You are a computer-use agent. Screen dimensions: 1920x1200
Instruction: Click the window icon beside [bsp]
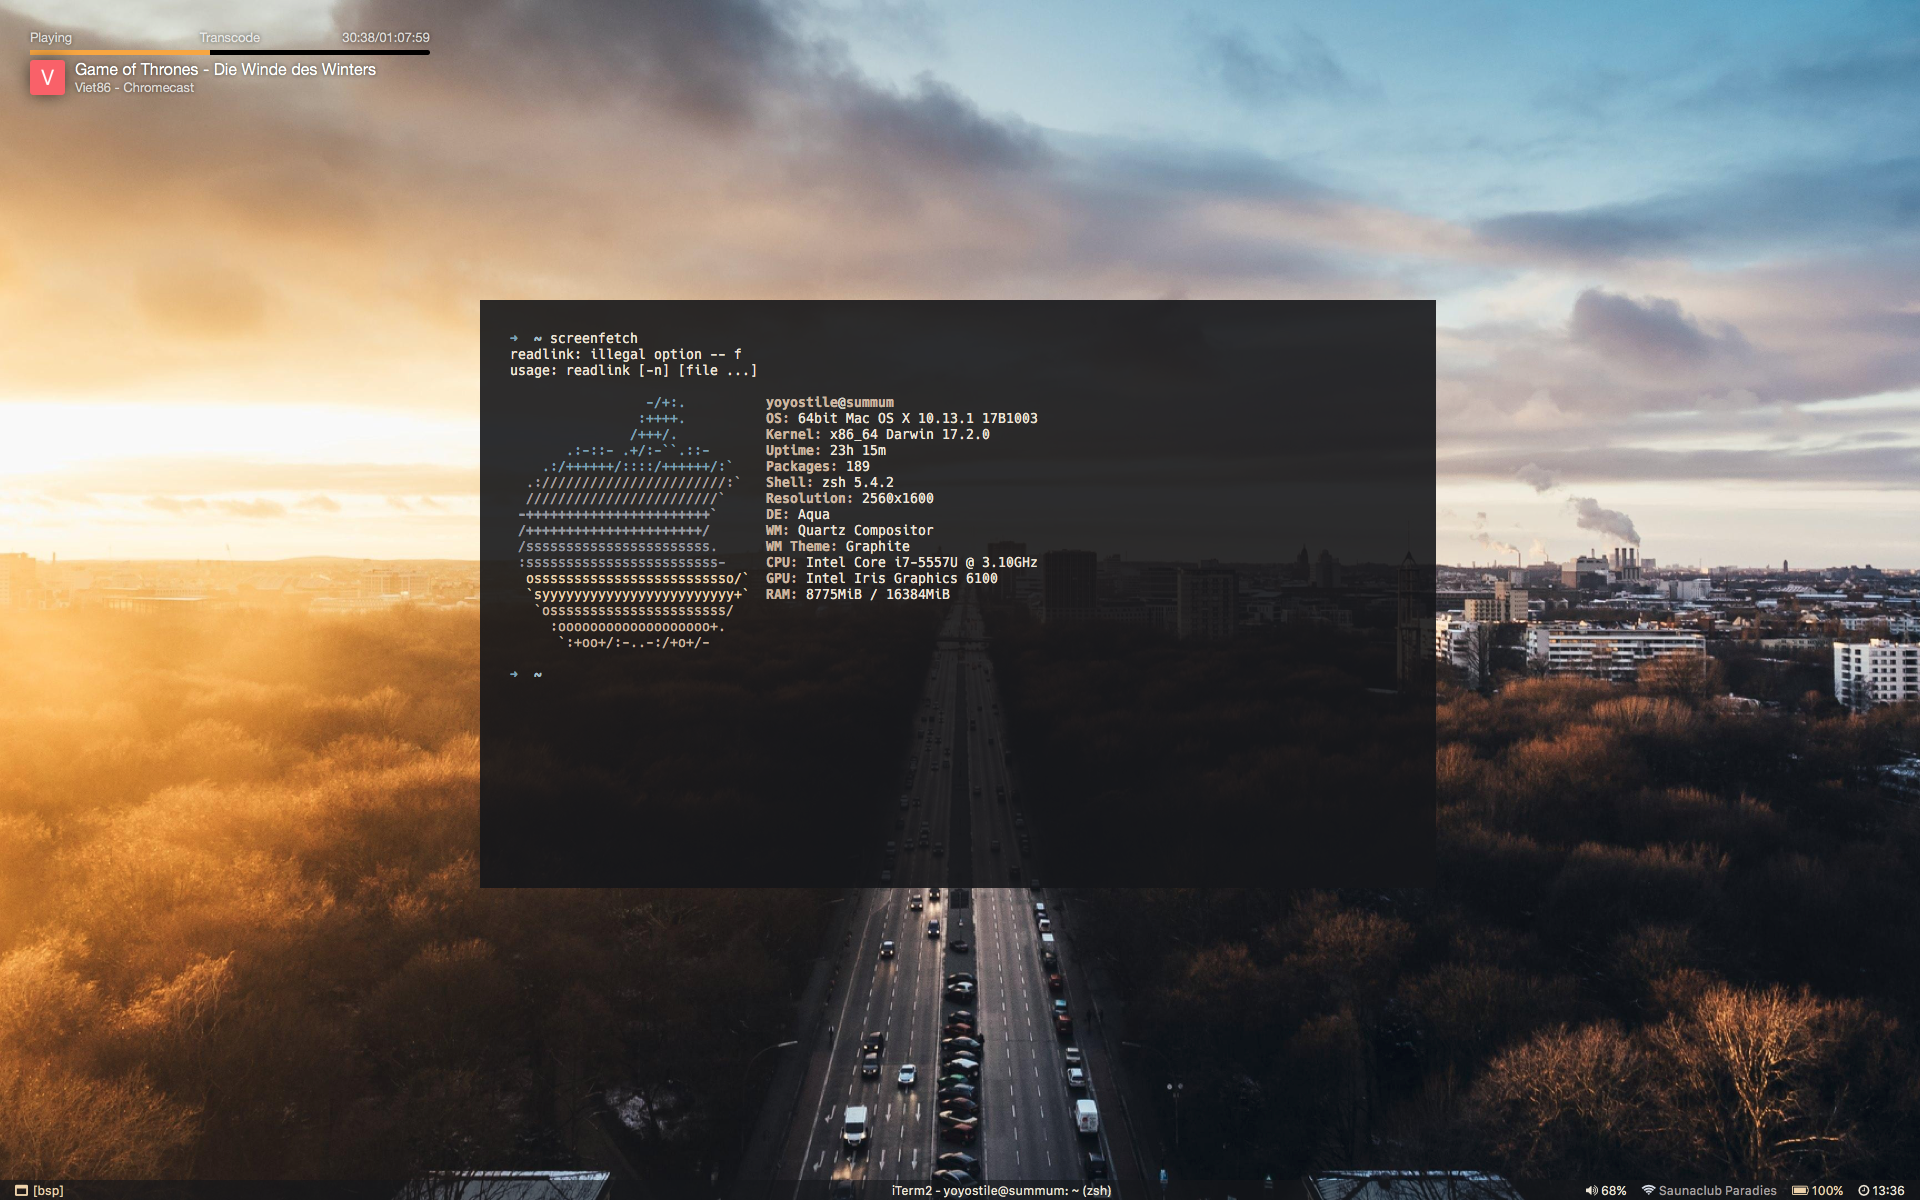click(21, 1190)
